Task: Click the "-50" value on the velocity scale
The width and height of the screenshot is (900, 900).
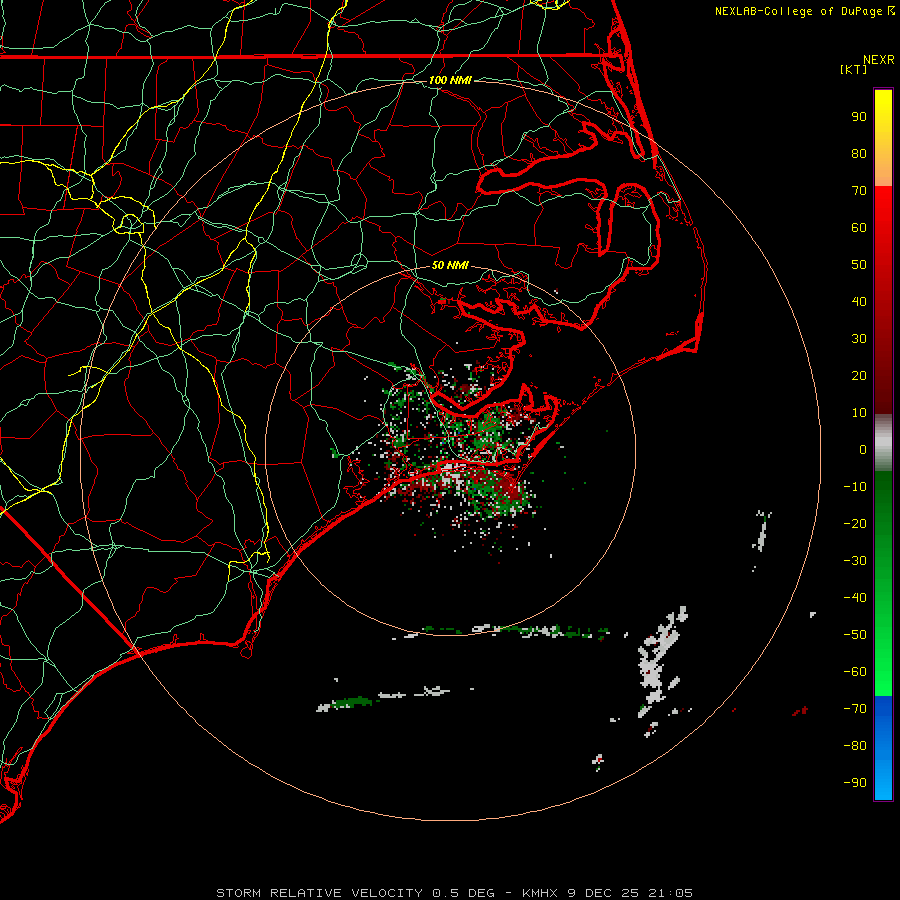Action: click(x=855, y=635)
